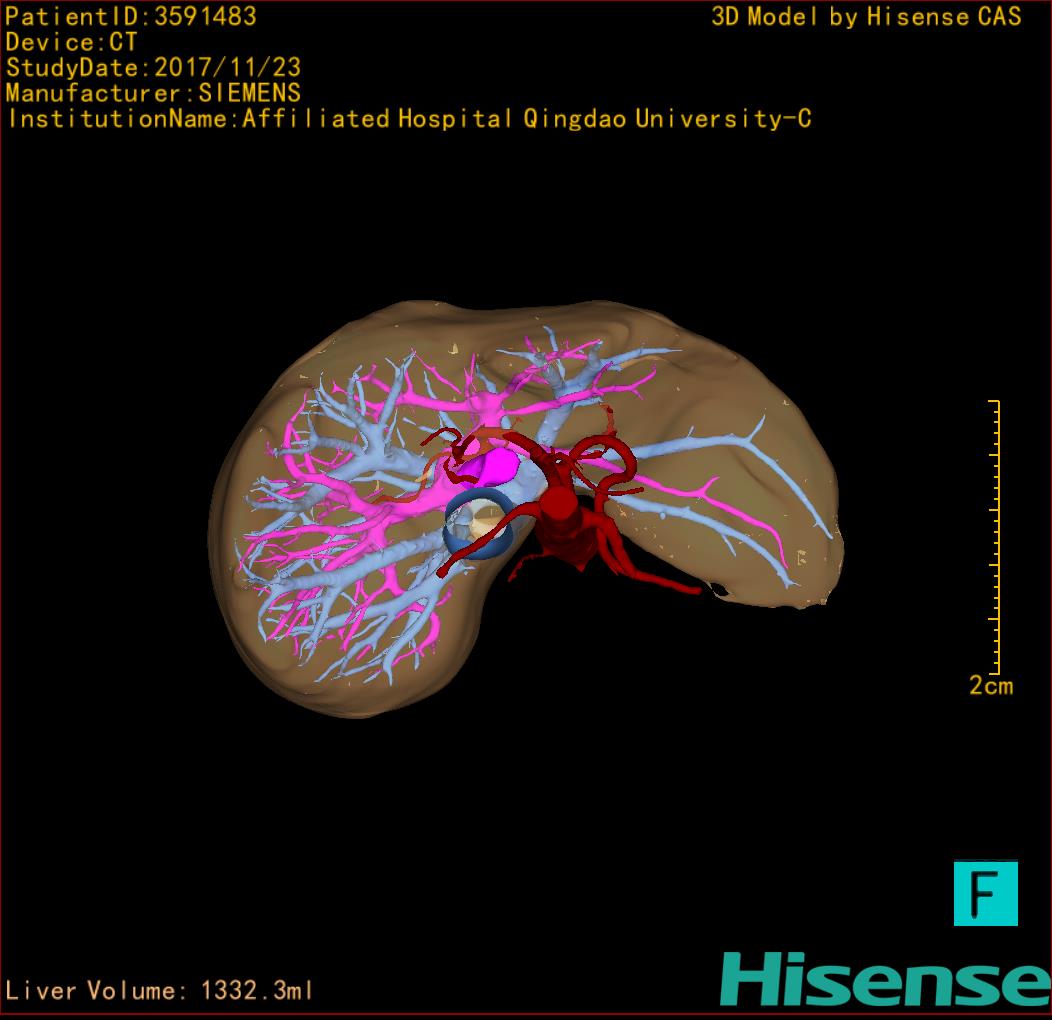
Task: Click the Liver Volume 1332.3ml readout
Action: tap(160, 991)
